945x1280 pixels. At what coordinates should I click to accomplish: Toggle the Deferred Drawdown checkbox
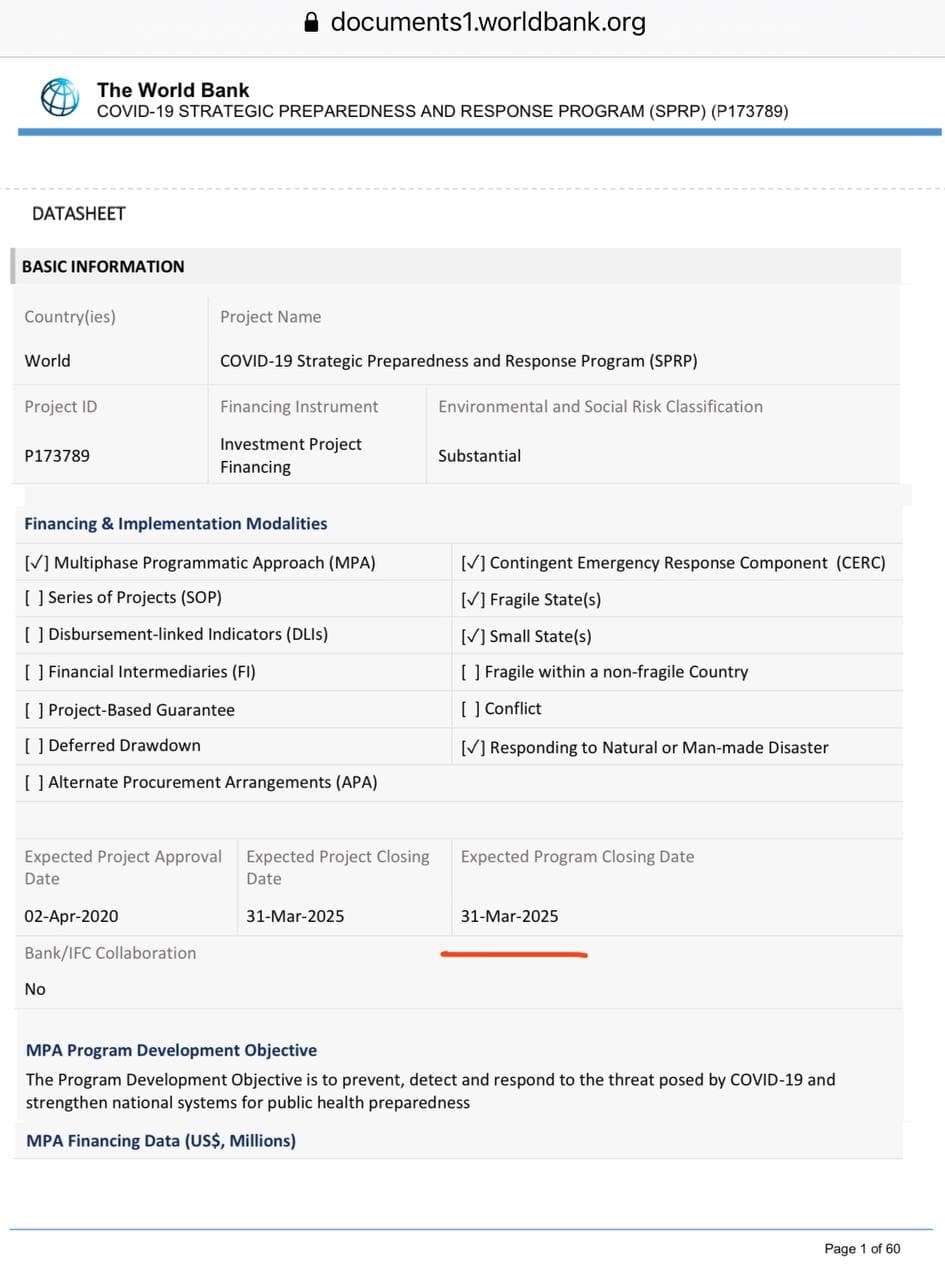pyautogui.click(x=34, y=746)
